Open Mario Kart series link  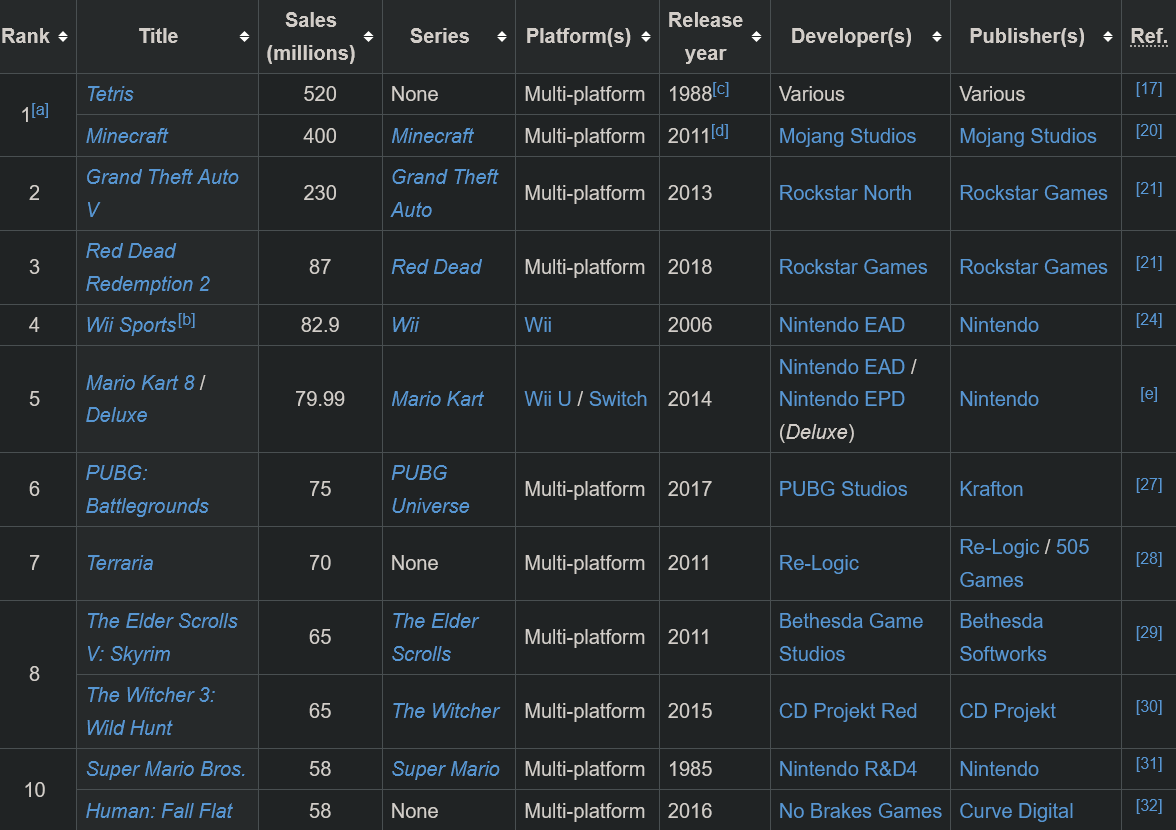437,400
